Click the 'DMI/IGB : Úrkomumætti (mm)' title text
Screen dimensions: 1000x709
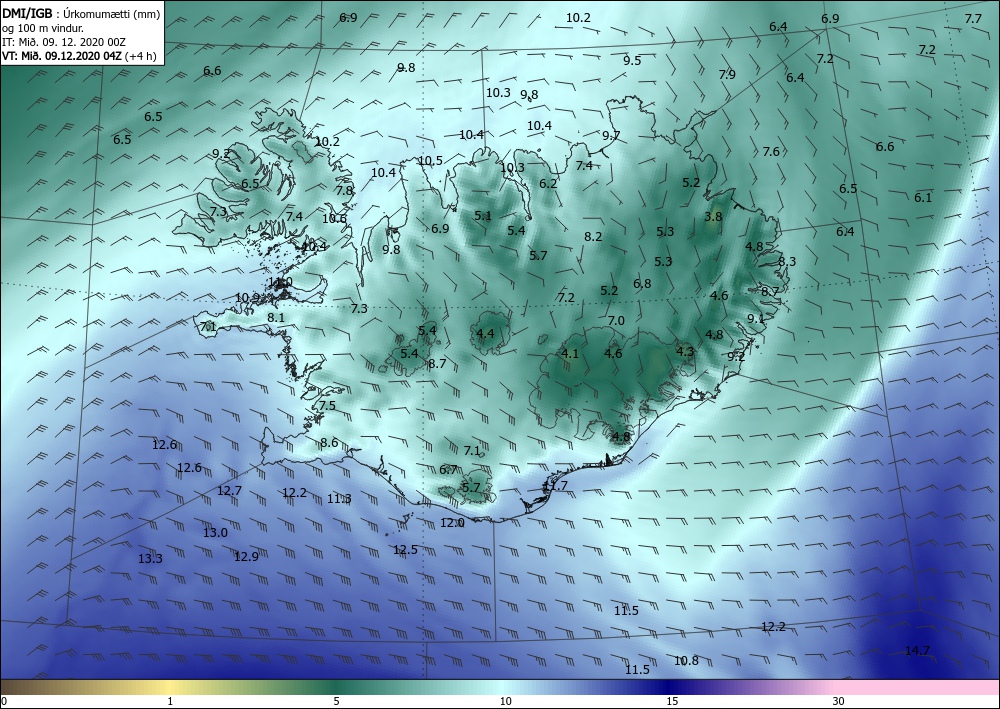pos(81,14)
